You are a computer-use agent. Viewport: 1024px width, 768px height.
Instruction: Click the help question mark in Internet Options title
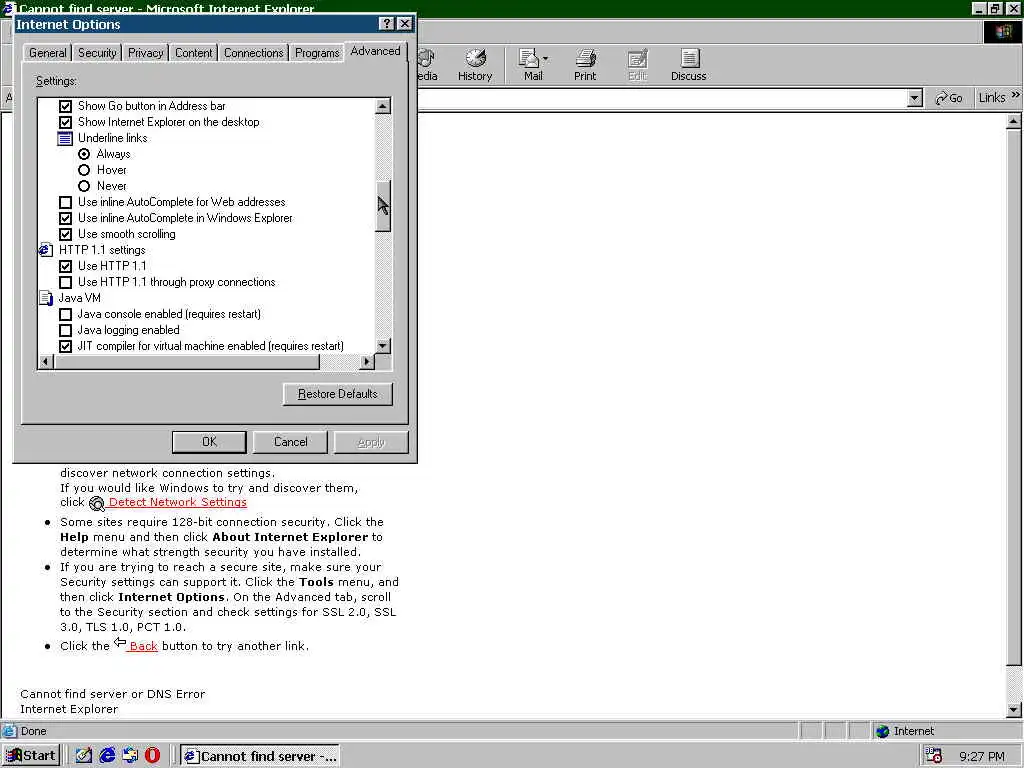pos(387,24)
